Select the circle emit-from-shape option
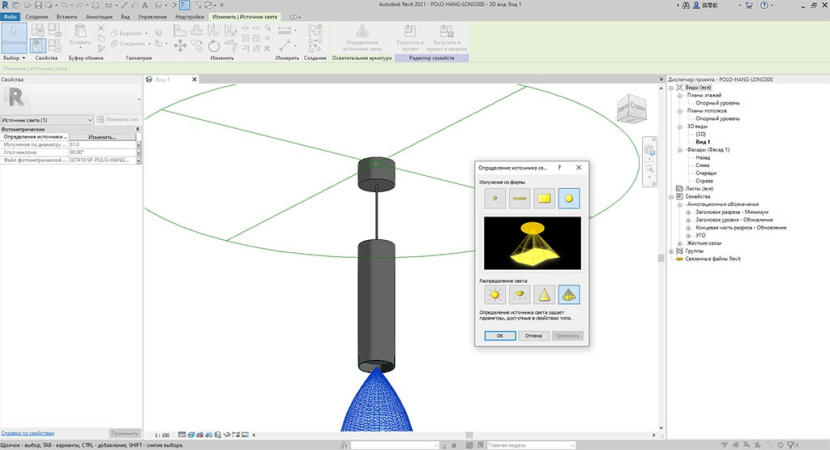 (x=569, y=198)
